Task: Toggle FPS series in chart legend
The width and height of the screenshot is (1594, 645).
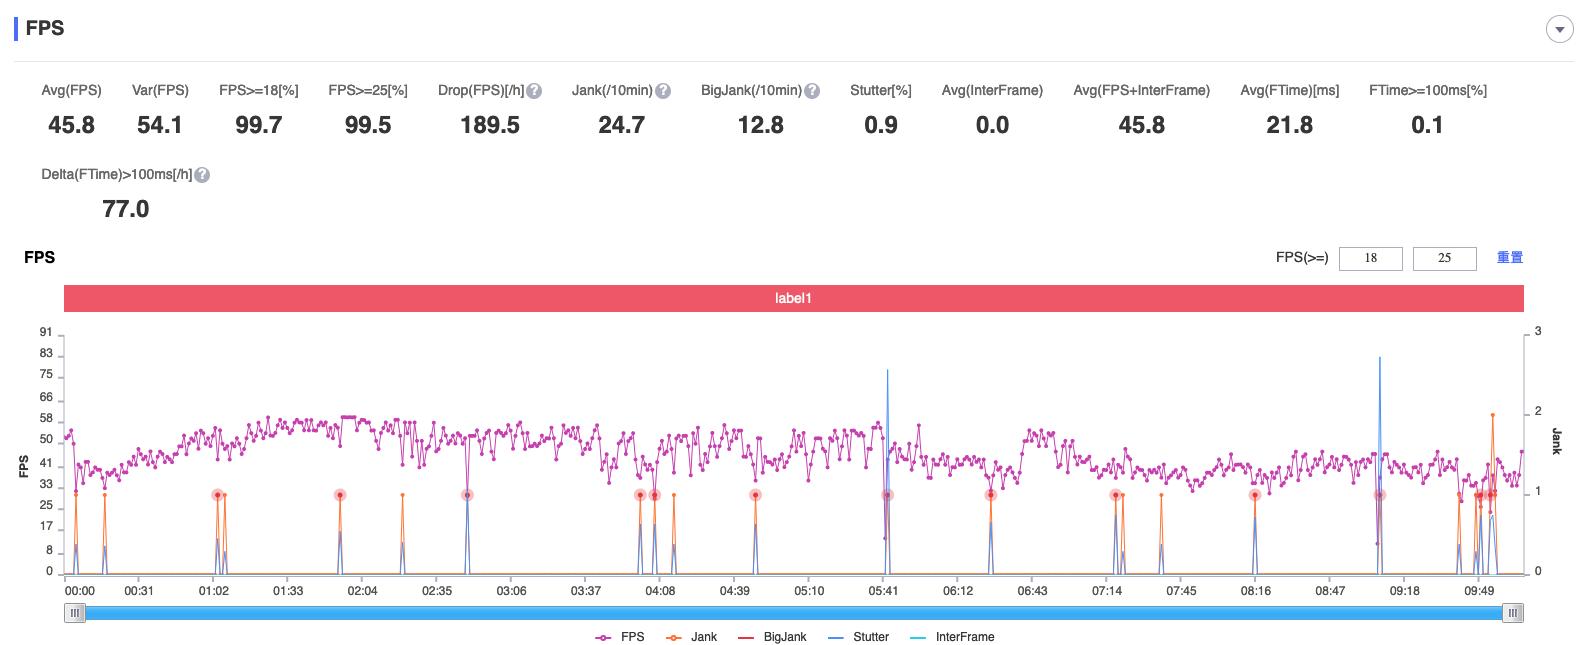Action: (619, 637)
